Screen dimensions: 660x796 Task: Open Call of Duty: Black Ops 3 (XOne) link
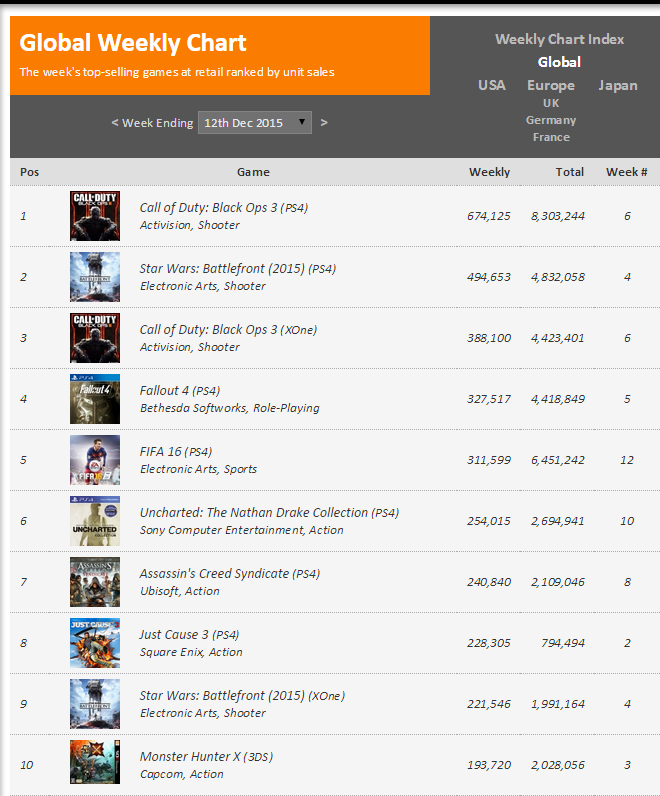[228, 330]
